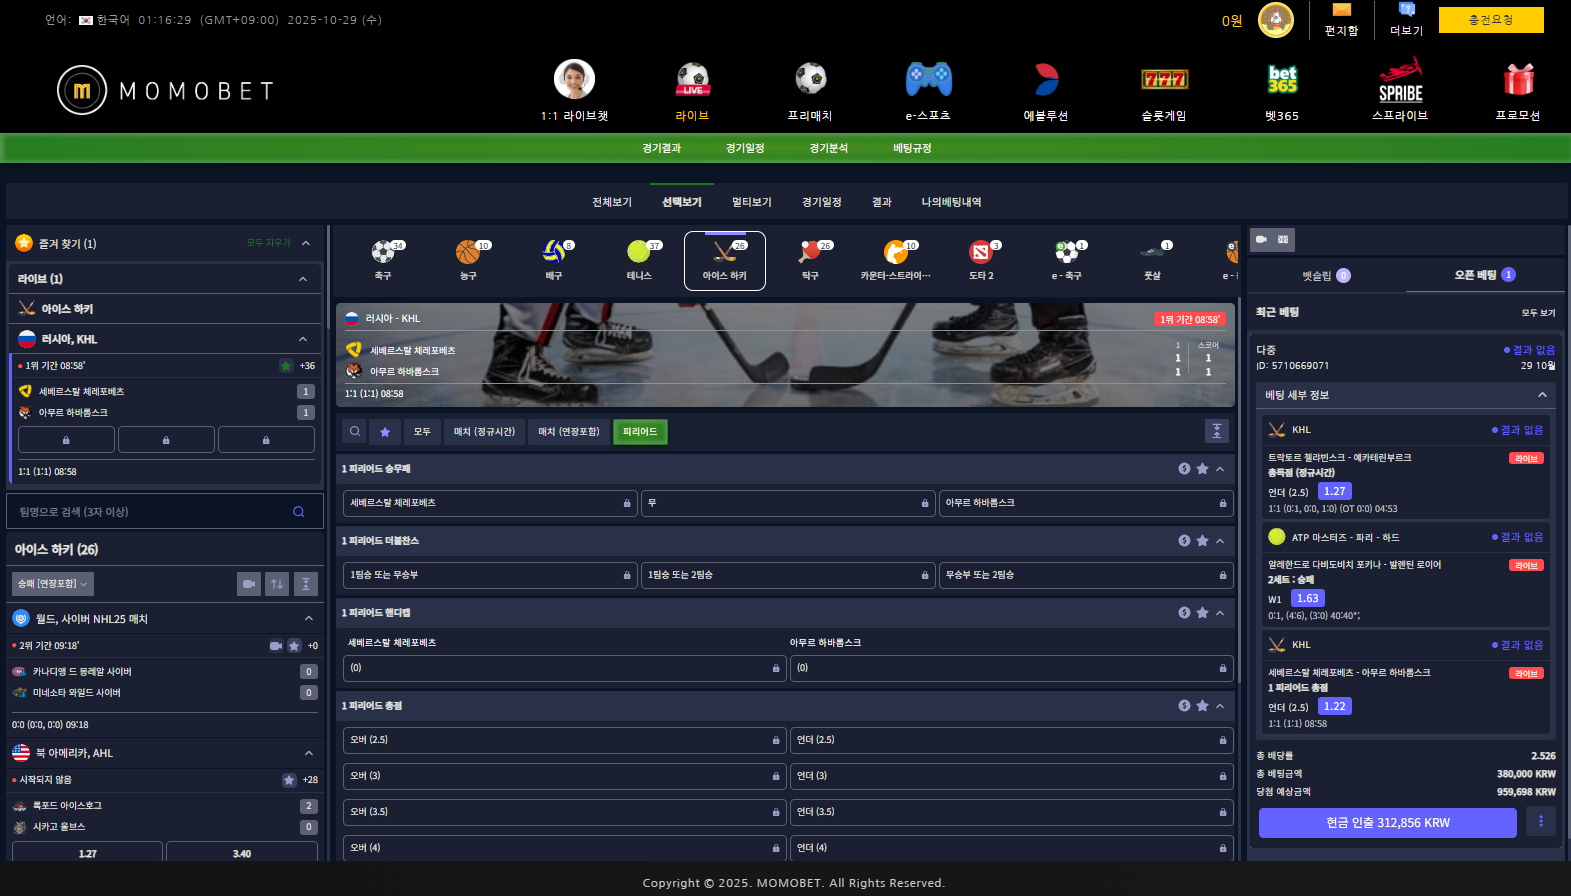Open the e-Sports gamepad icon
Screen dimensions: 1571x896
tap(928, 80)
